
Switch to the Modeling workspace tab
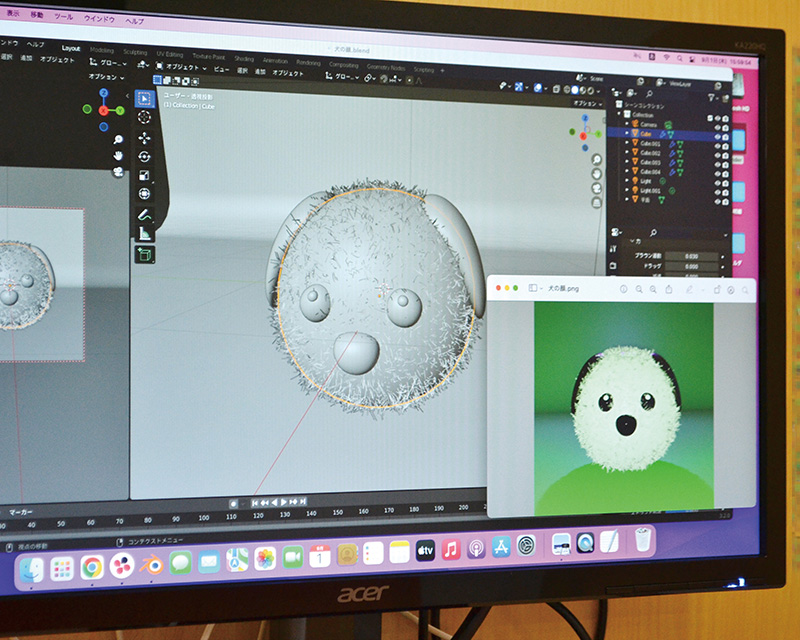(x=102, y=50)
